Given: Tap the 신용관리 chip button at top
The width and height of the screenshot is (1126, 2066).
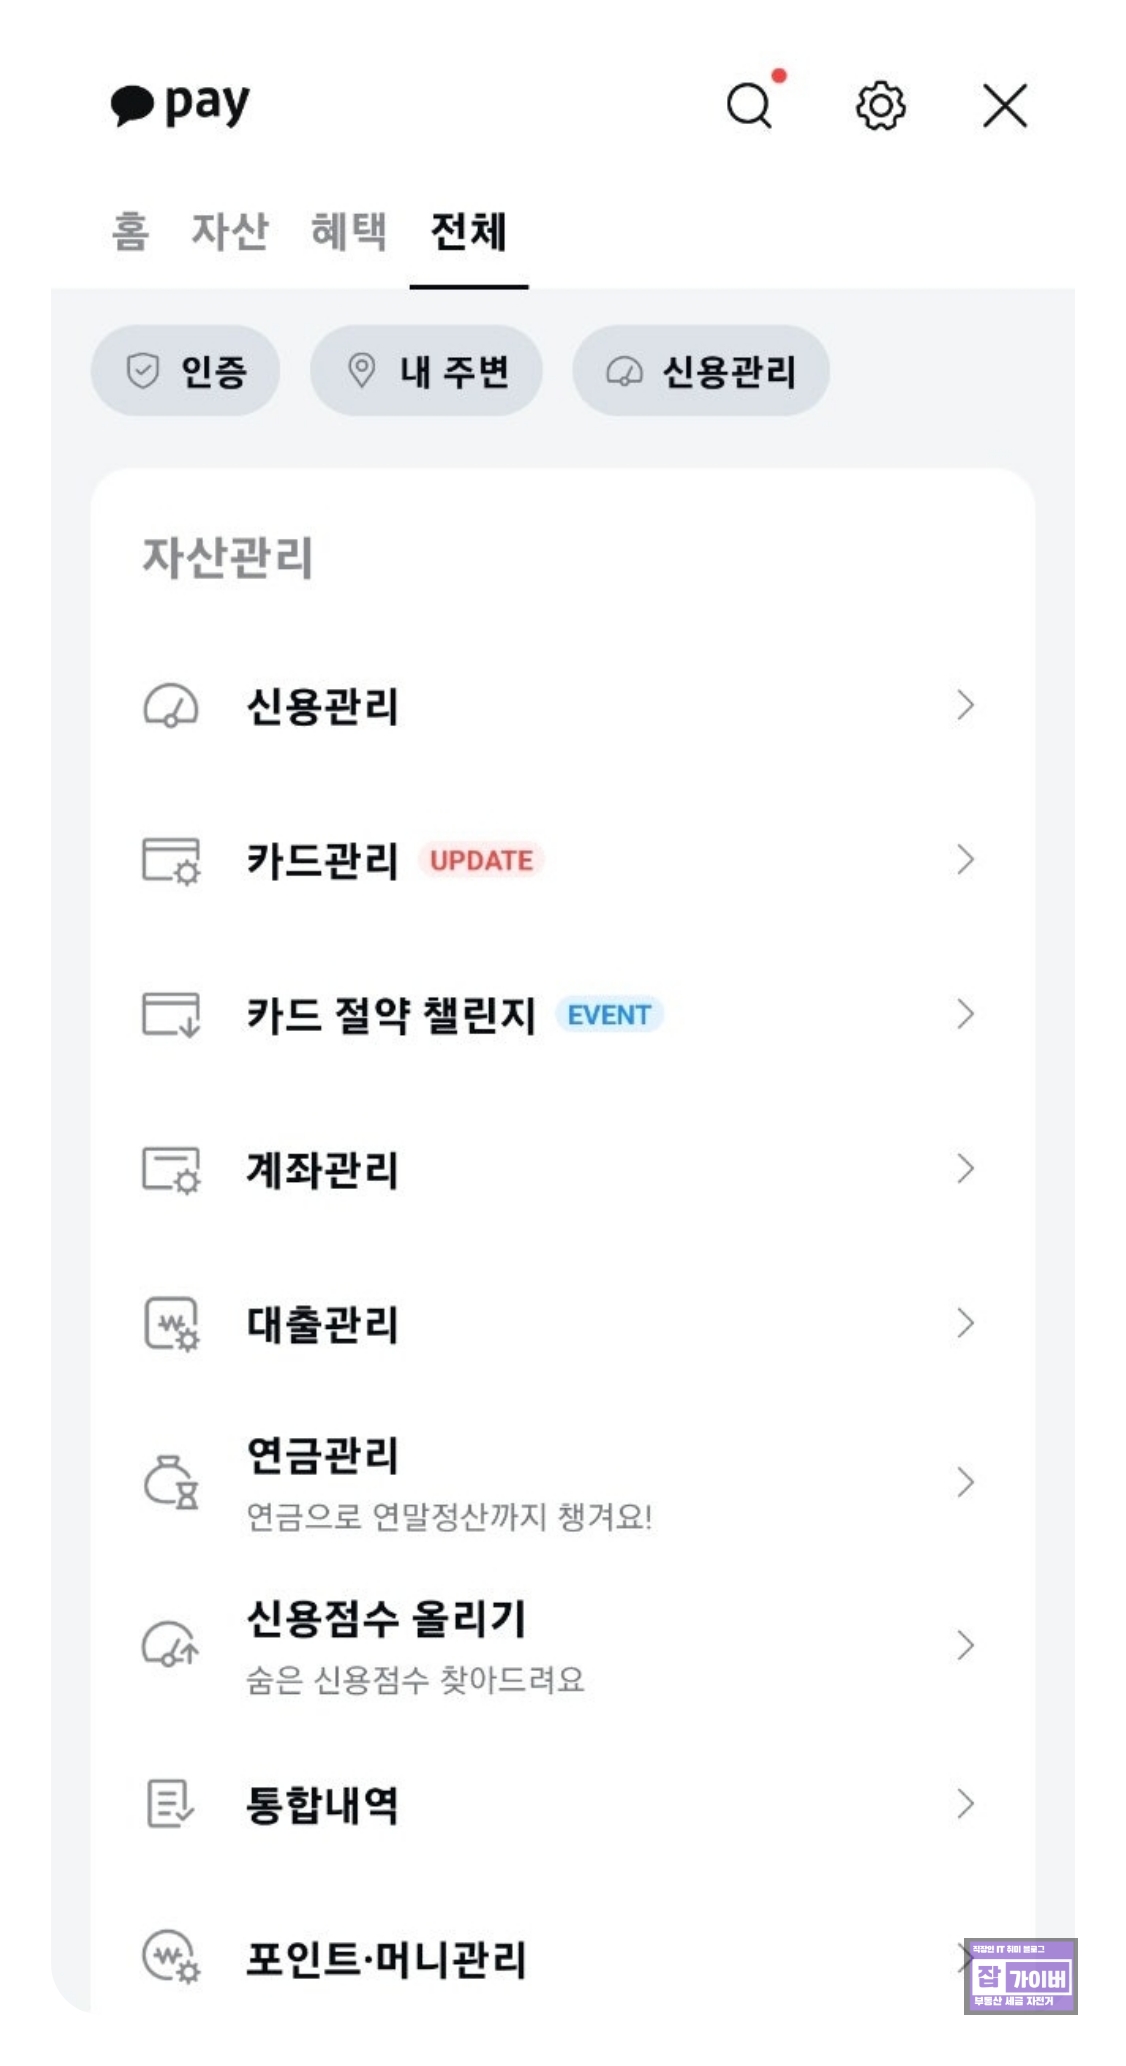Looking at the screenshot, I should click(x=701, y=371).
